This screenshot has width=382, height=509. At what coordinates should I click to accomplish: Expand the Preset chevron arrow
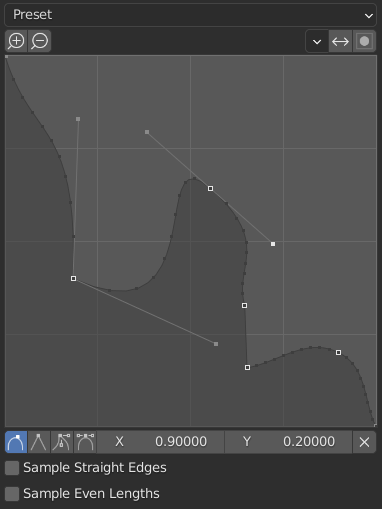[x=368, y=15]
